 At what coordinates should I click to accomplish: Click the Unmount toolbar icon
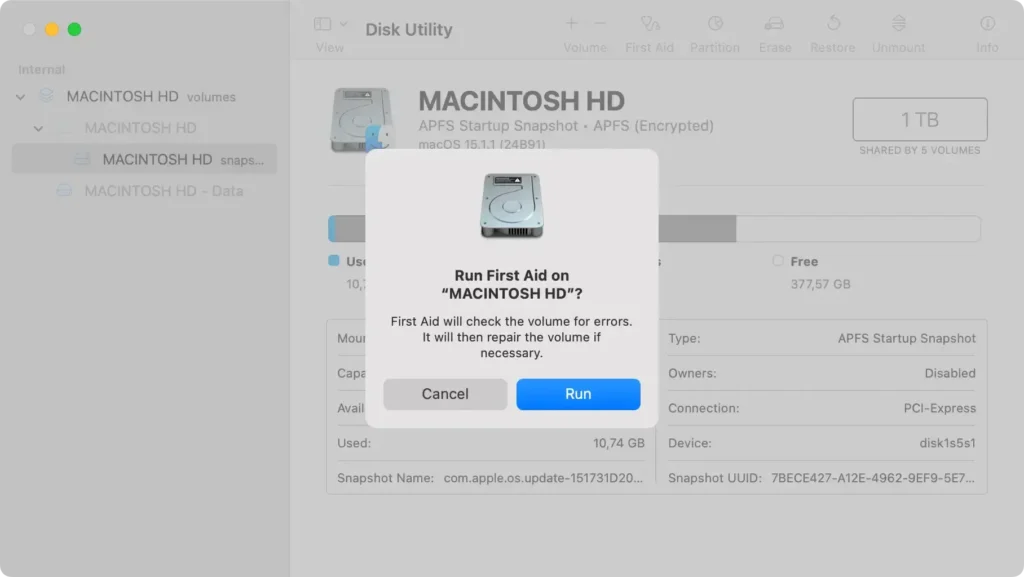899,23
